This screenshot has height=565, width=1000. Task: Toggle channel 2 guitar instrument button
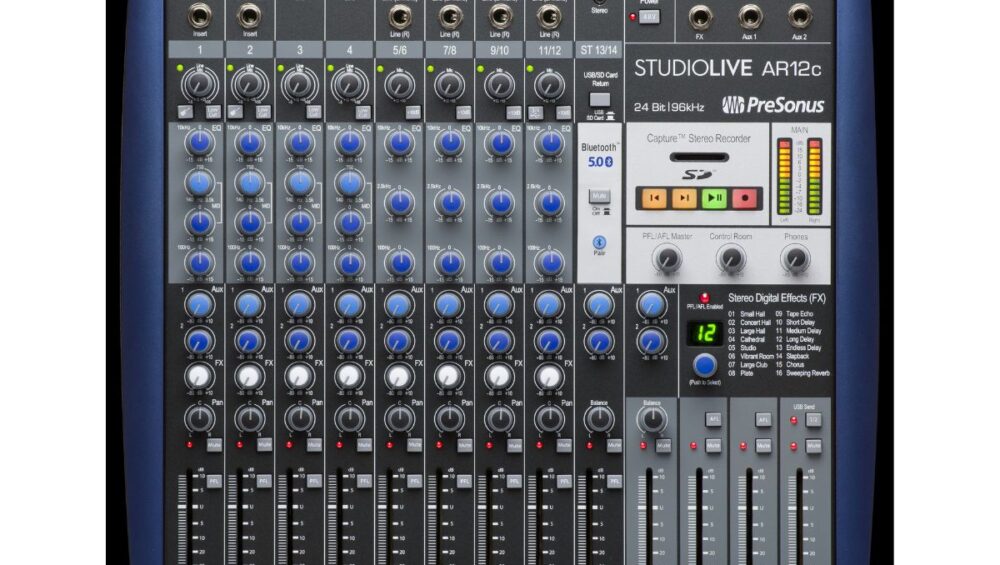[235, 112]
